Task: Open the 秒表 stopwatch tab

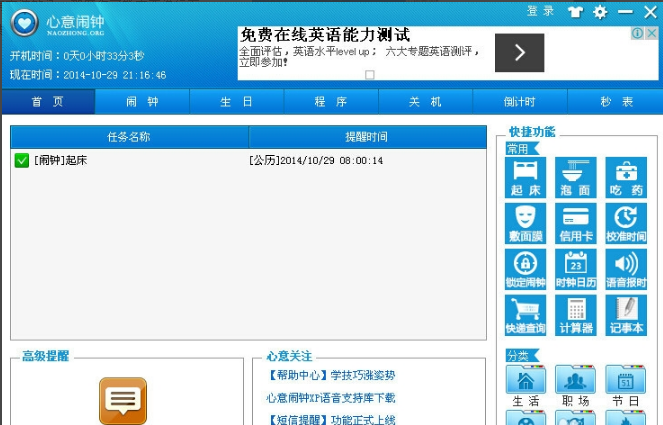Action: pos(616,102)
